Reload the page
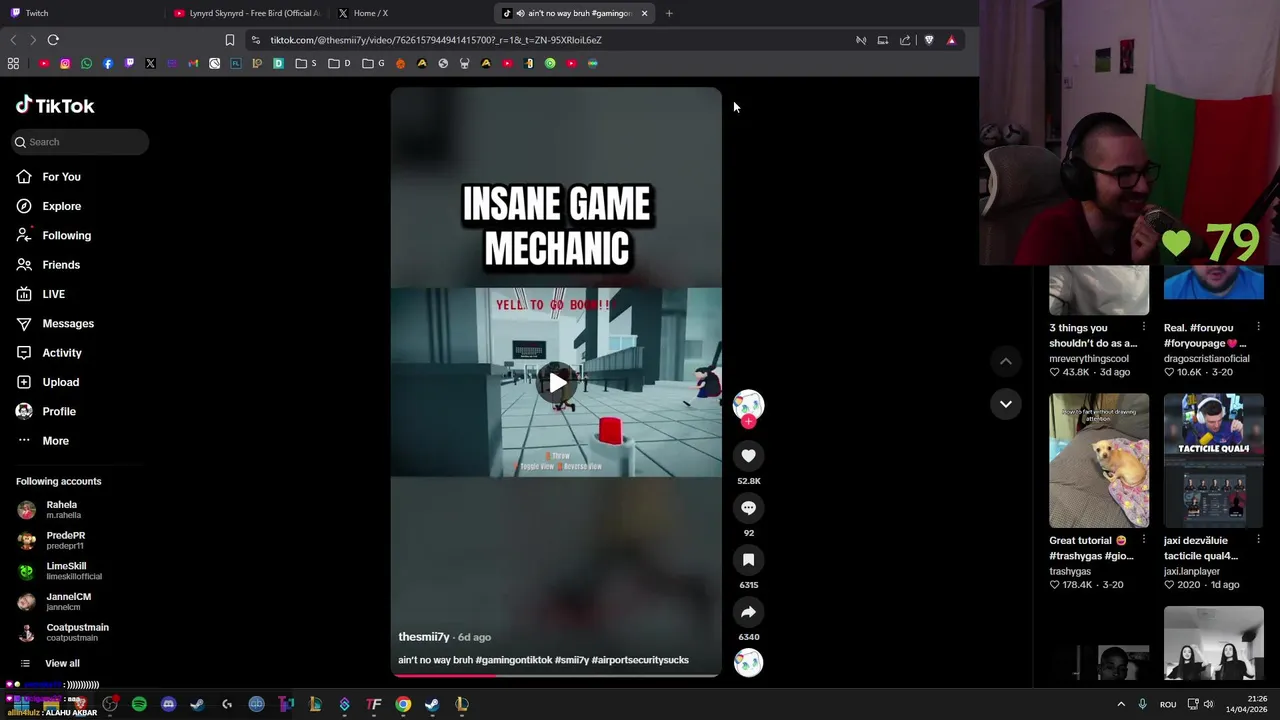 (53, 40)
